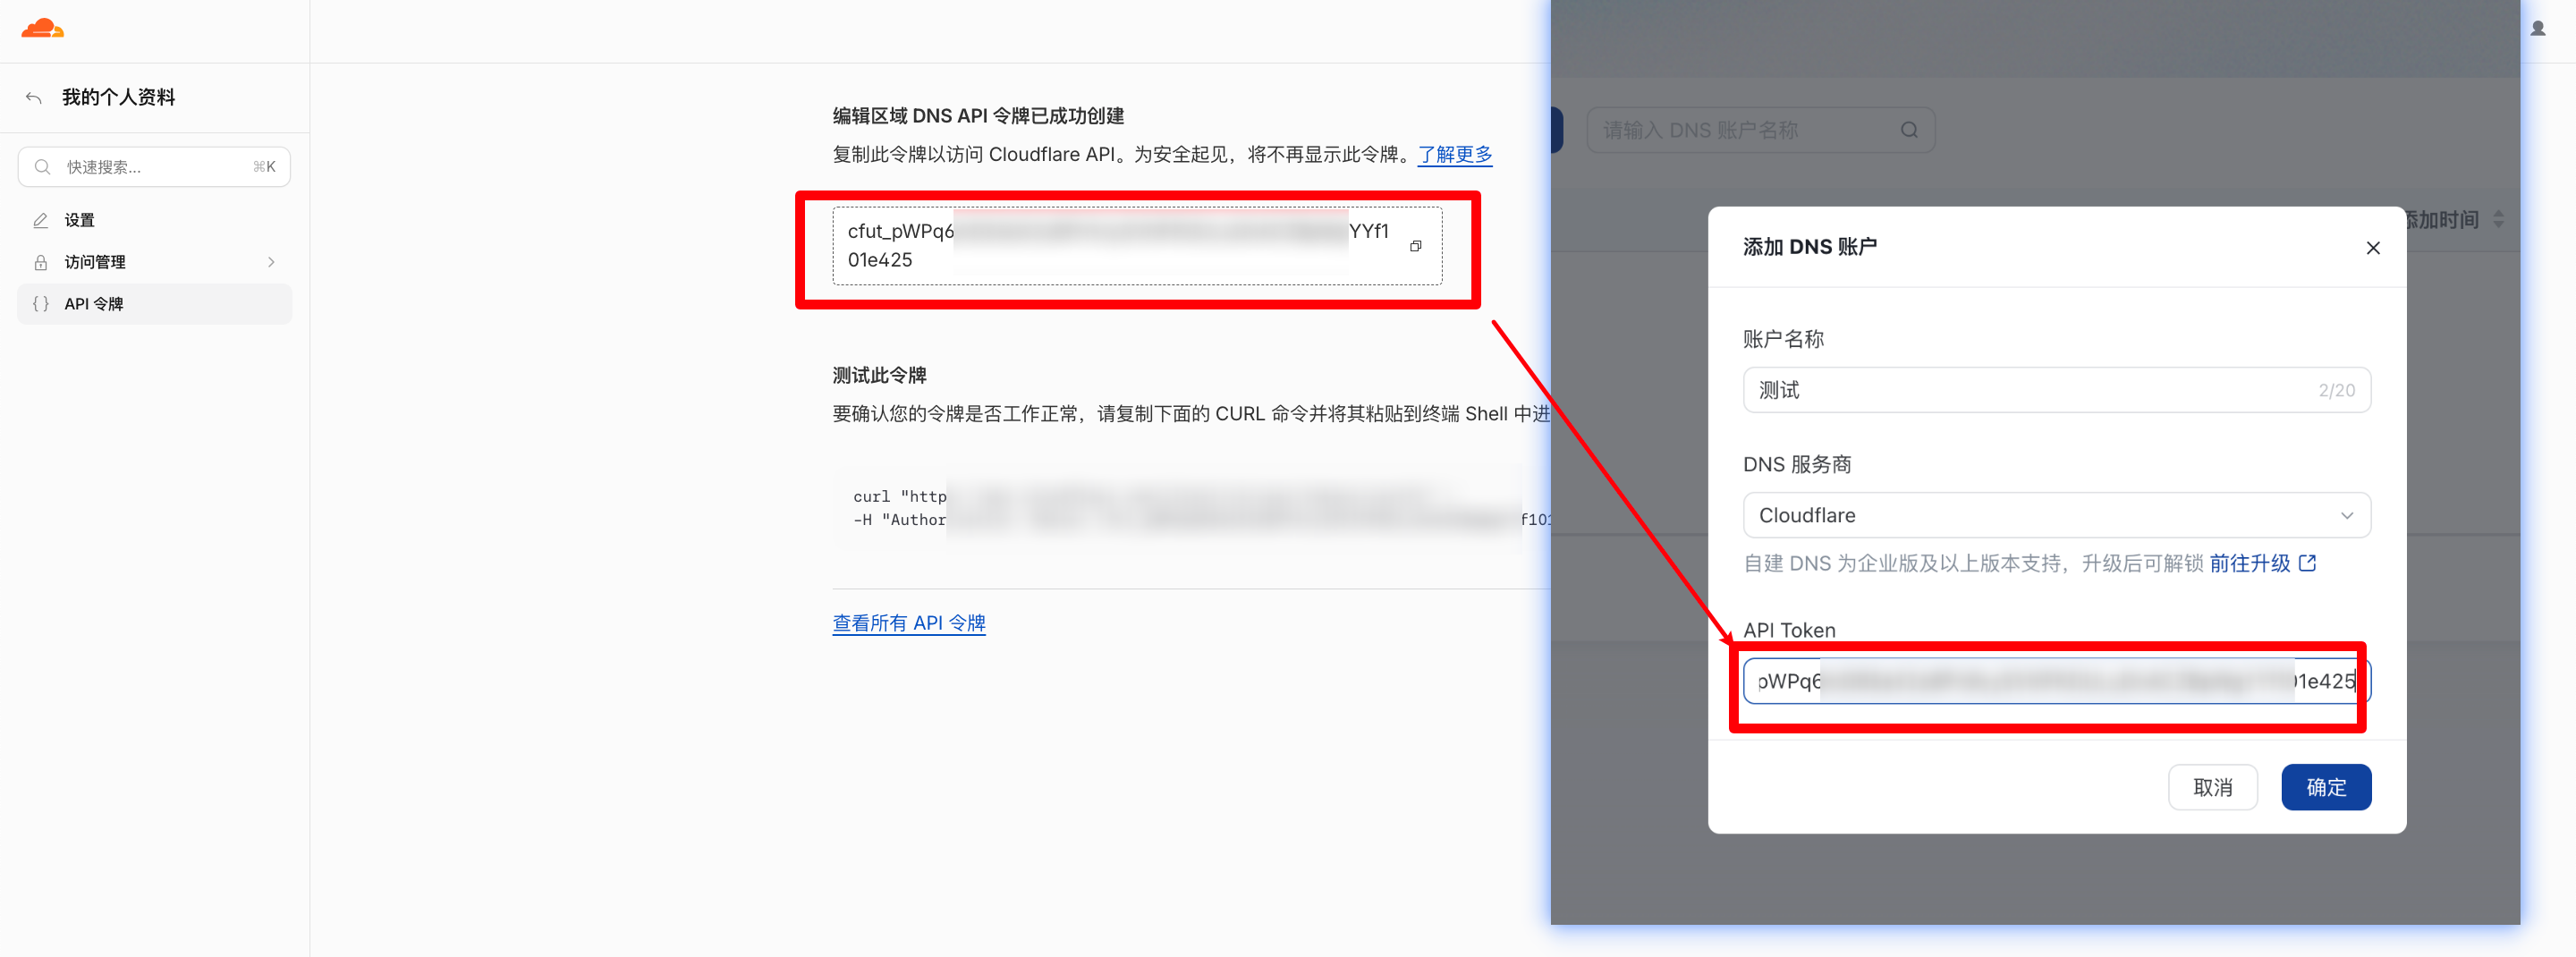Expand the 访问管理 chevron
The width and height of the screenshot is (2576, 957).
coord(271,262)
